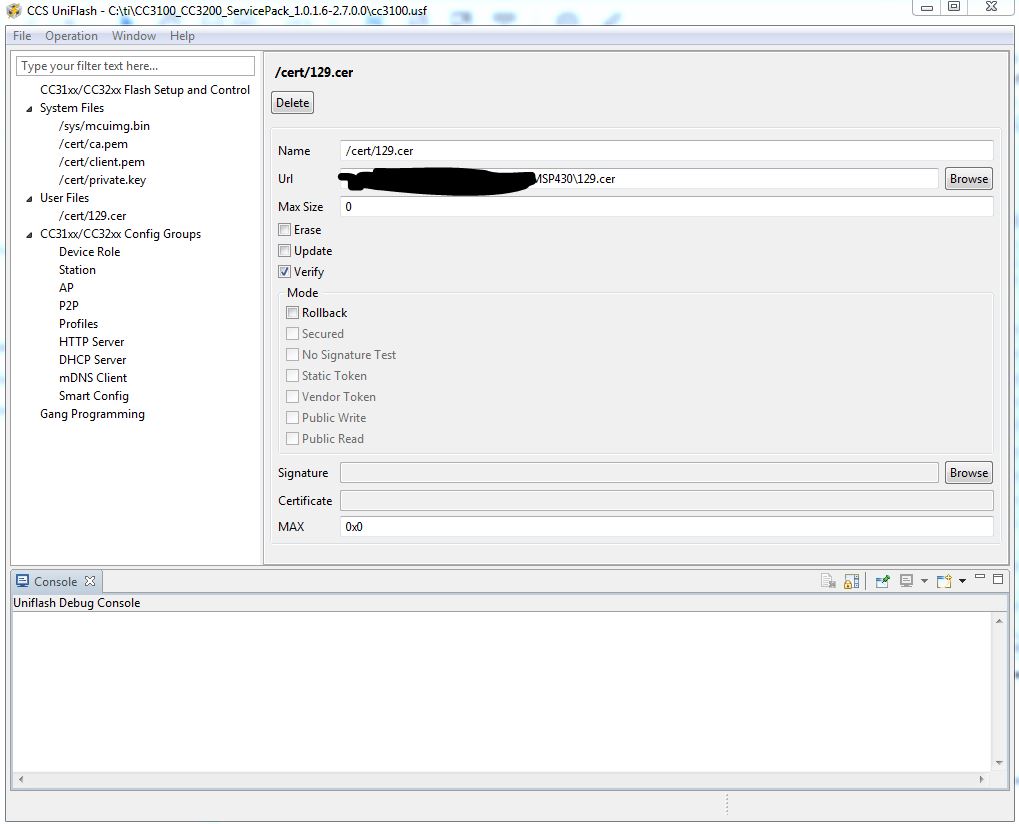Click the Secured mode checkbox
This screenshot has width=1019, height=824.
click(292, 333)
